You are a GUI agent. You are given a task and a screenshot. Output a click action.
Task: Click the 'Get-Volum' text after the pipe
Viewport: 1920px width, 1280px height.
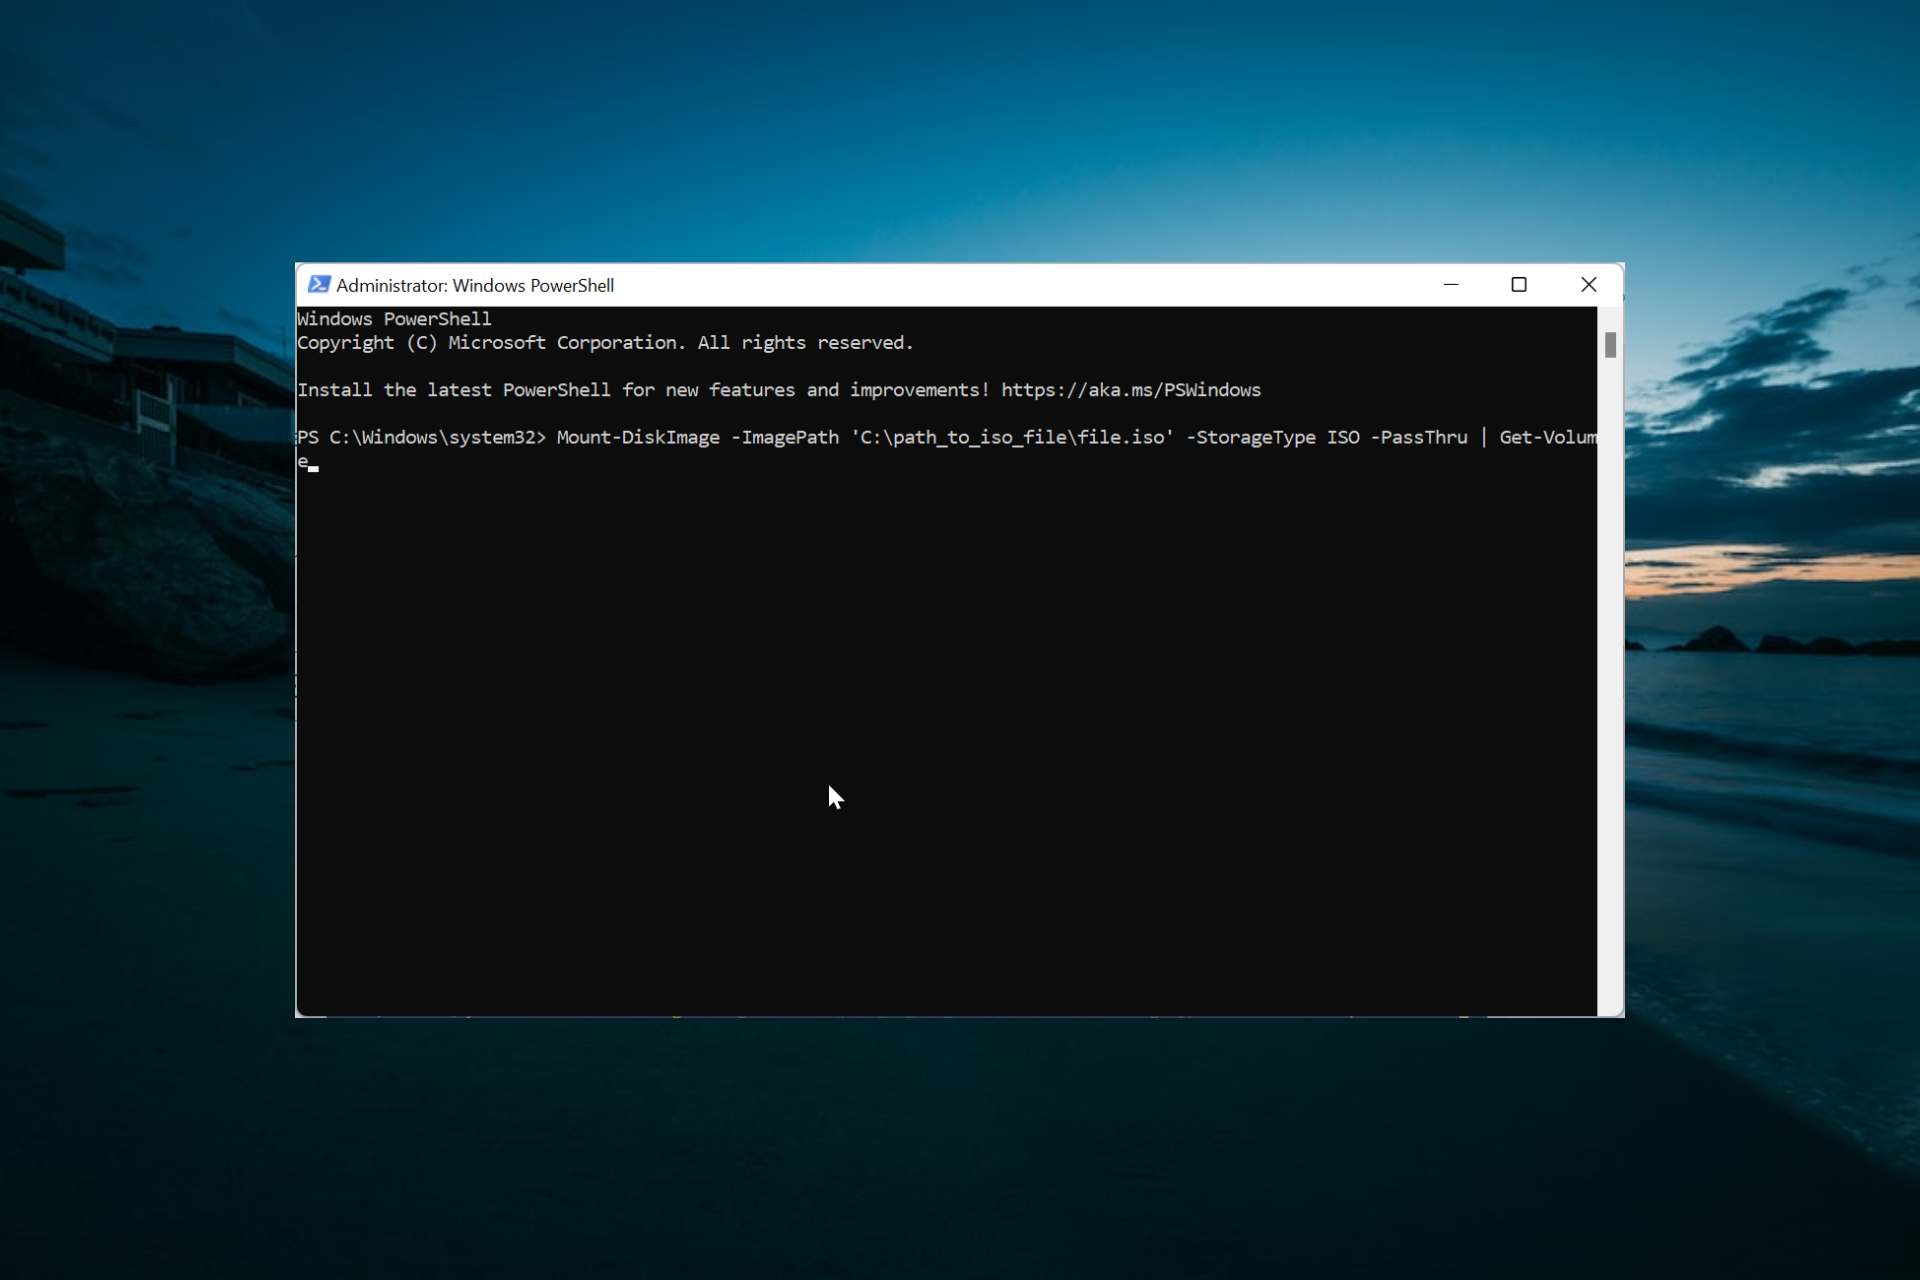point(1548,437)
